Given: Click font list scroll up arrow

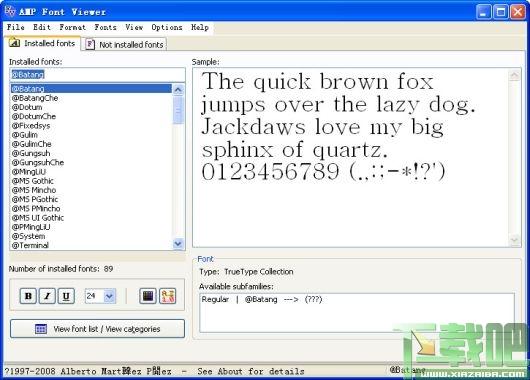Looking at the screenshot, I should click(x=178, y=89).
